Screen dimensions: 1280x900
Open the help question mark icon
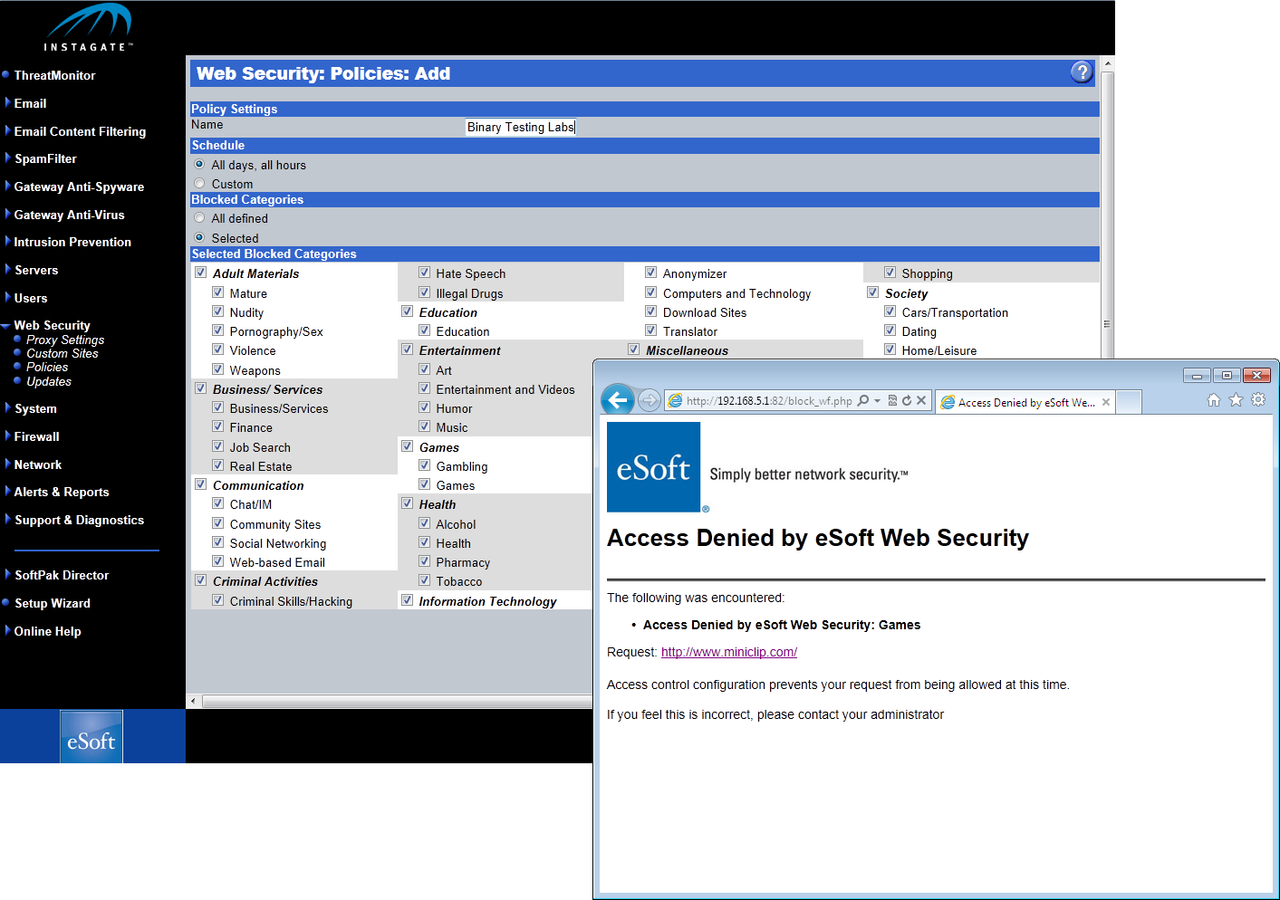(x=1081, y=72)
